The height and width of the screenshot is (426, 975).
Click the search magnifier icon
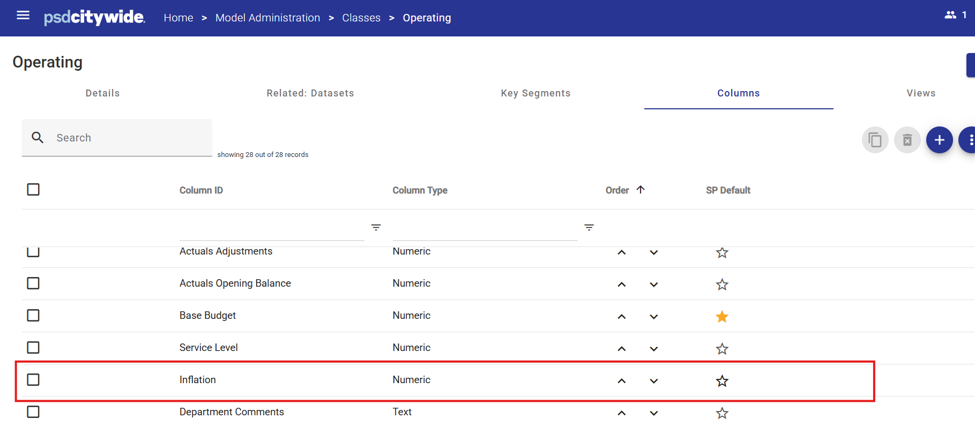tap(38, 137)
